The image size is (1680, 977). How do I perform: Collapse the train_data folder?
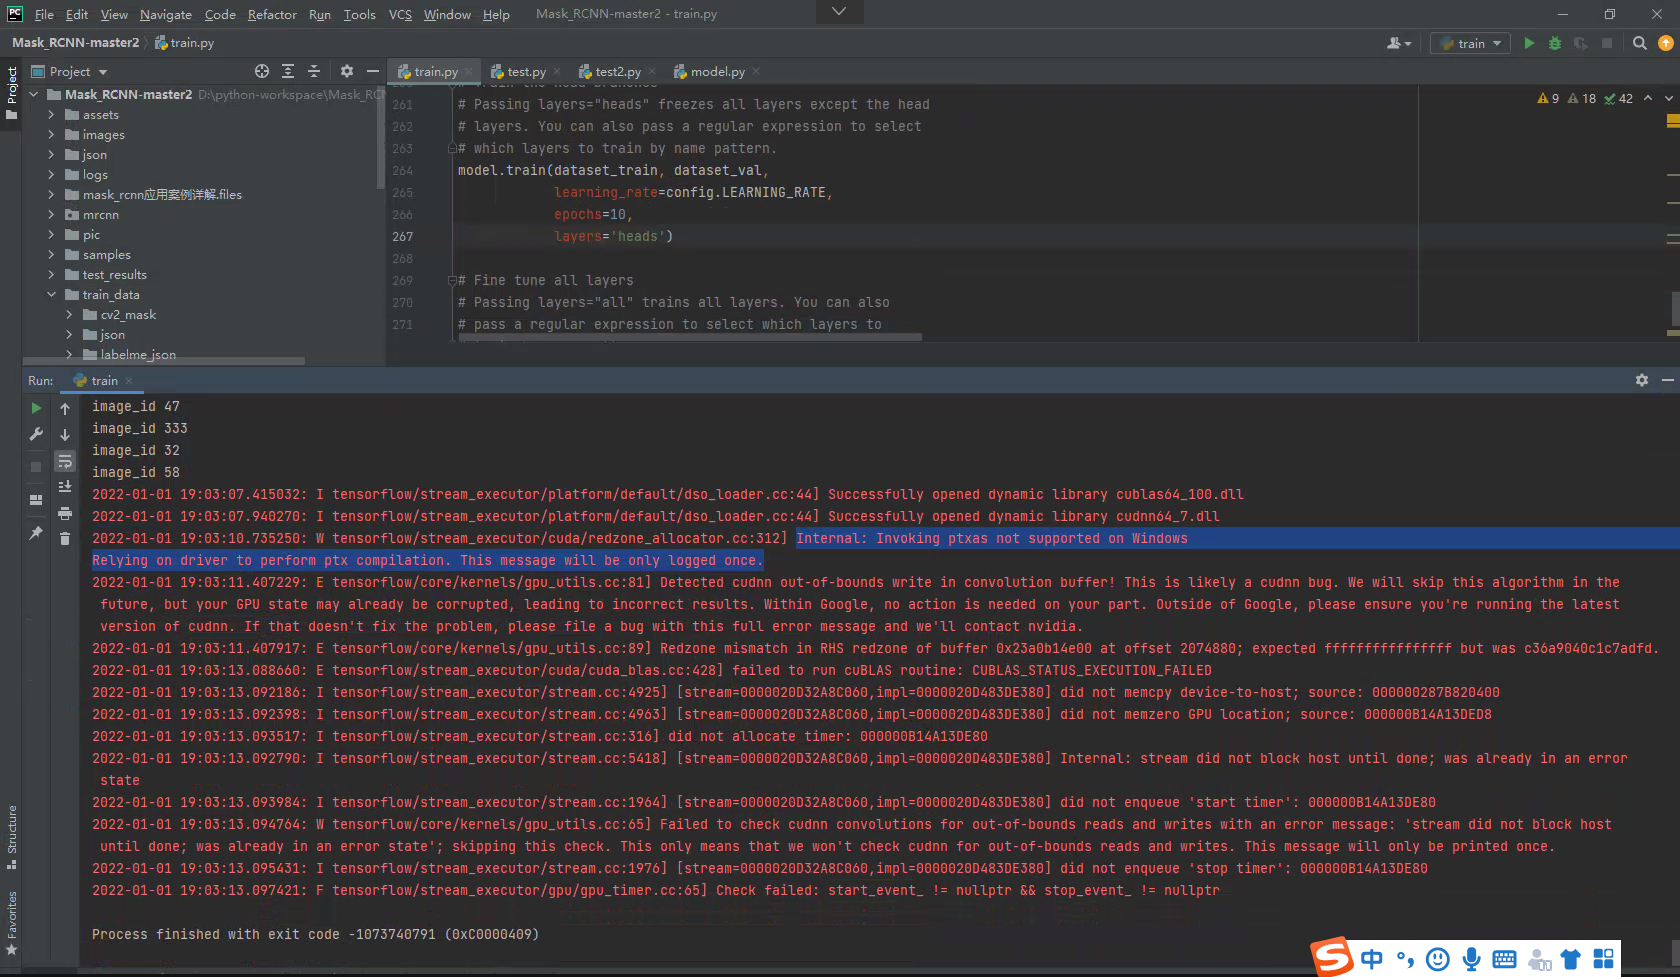click(51, 294)
